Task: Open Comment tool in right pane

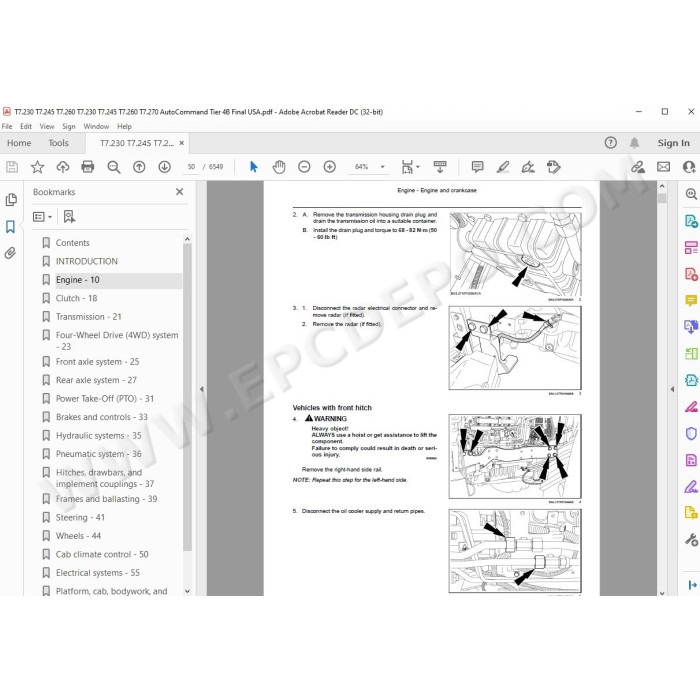Action: (x=691, y=300)
